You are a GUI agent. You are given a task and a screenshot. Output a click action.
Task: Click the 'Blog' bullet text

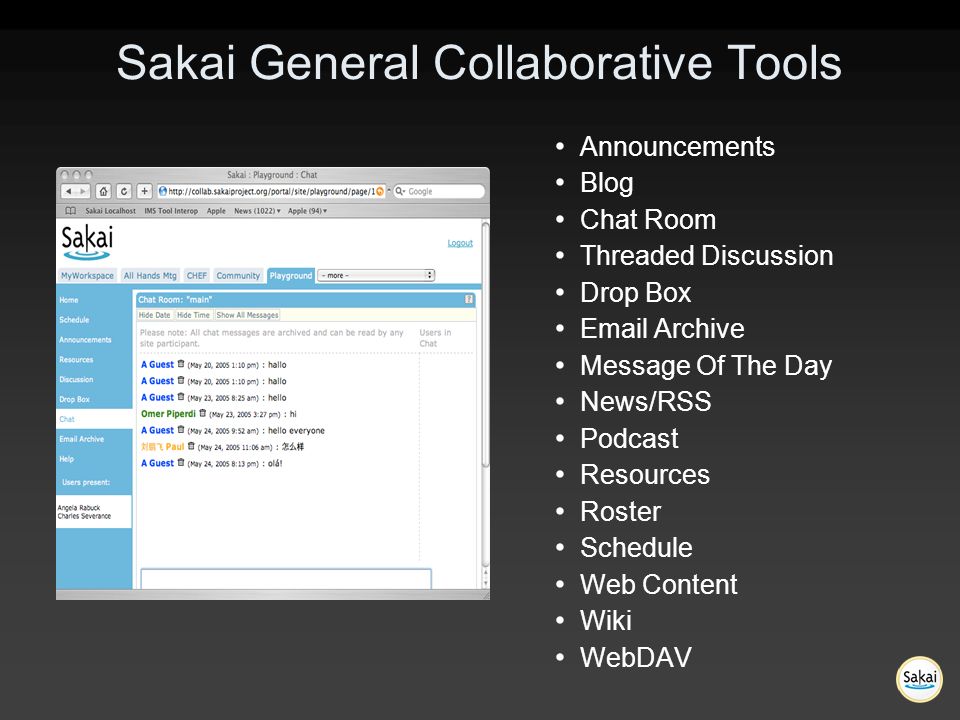pyautogui.click(x=606, y=183)
